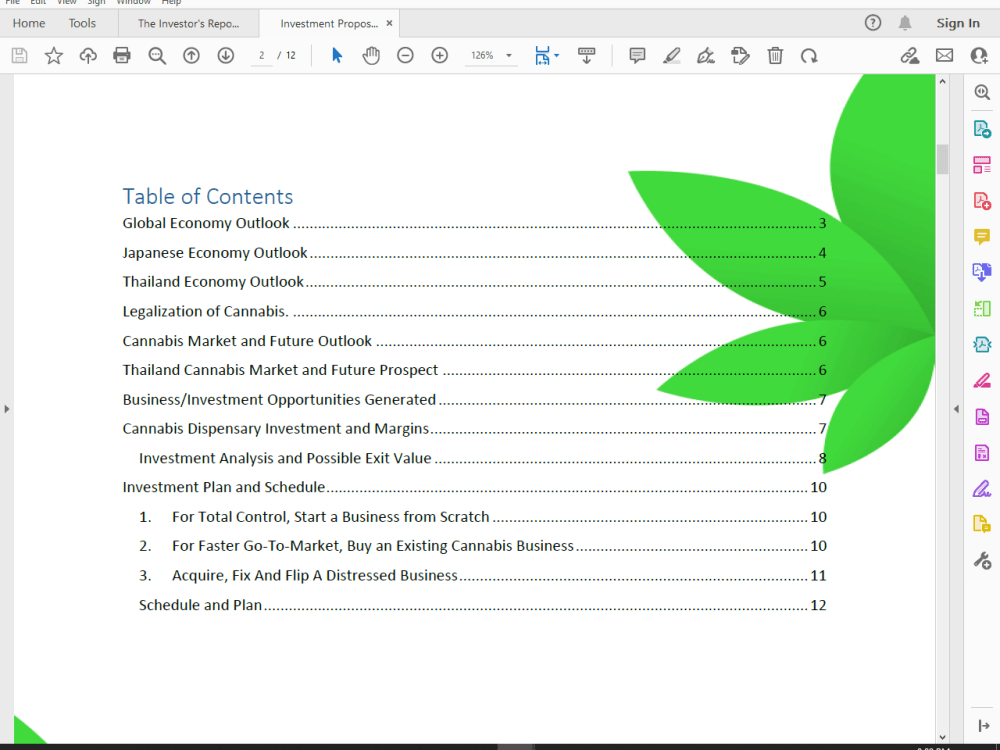
Task: Toggle the Select (arrow) tool
Action: coord(337,55)
